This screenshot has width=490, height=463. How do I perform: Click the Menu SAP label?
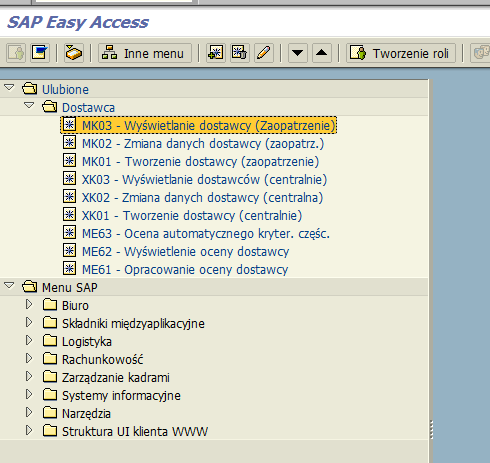pyautogui.click(x=70, y=288)
